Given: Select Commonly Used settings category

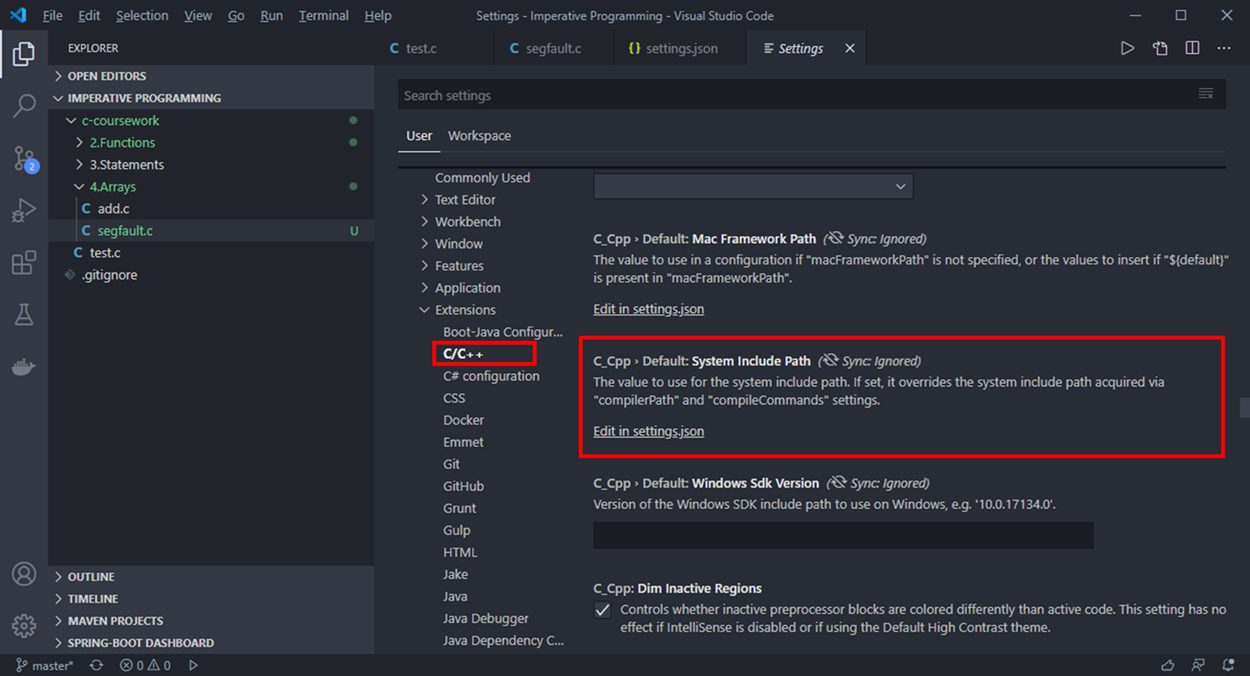Looking at the screenshot, I should tap(482, 178).
